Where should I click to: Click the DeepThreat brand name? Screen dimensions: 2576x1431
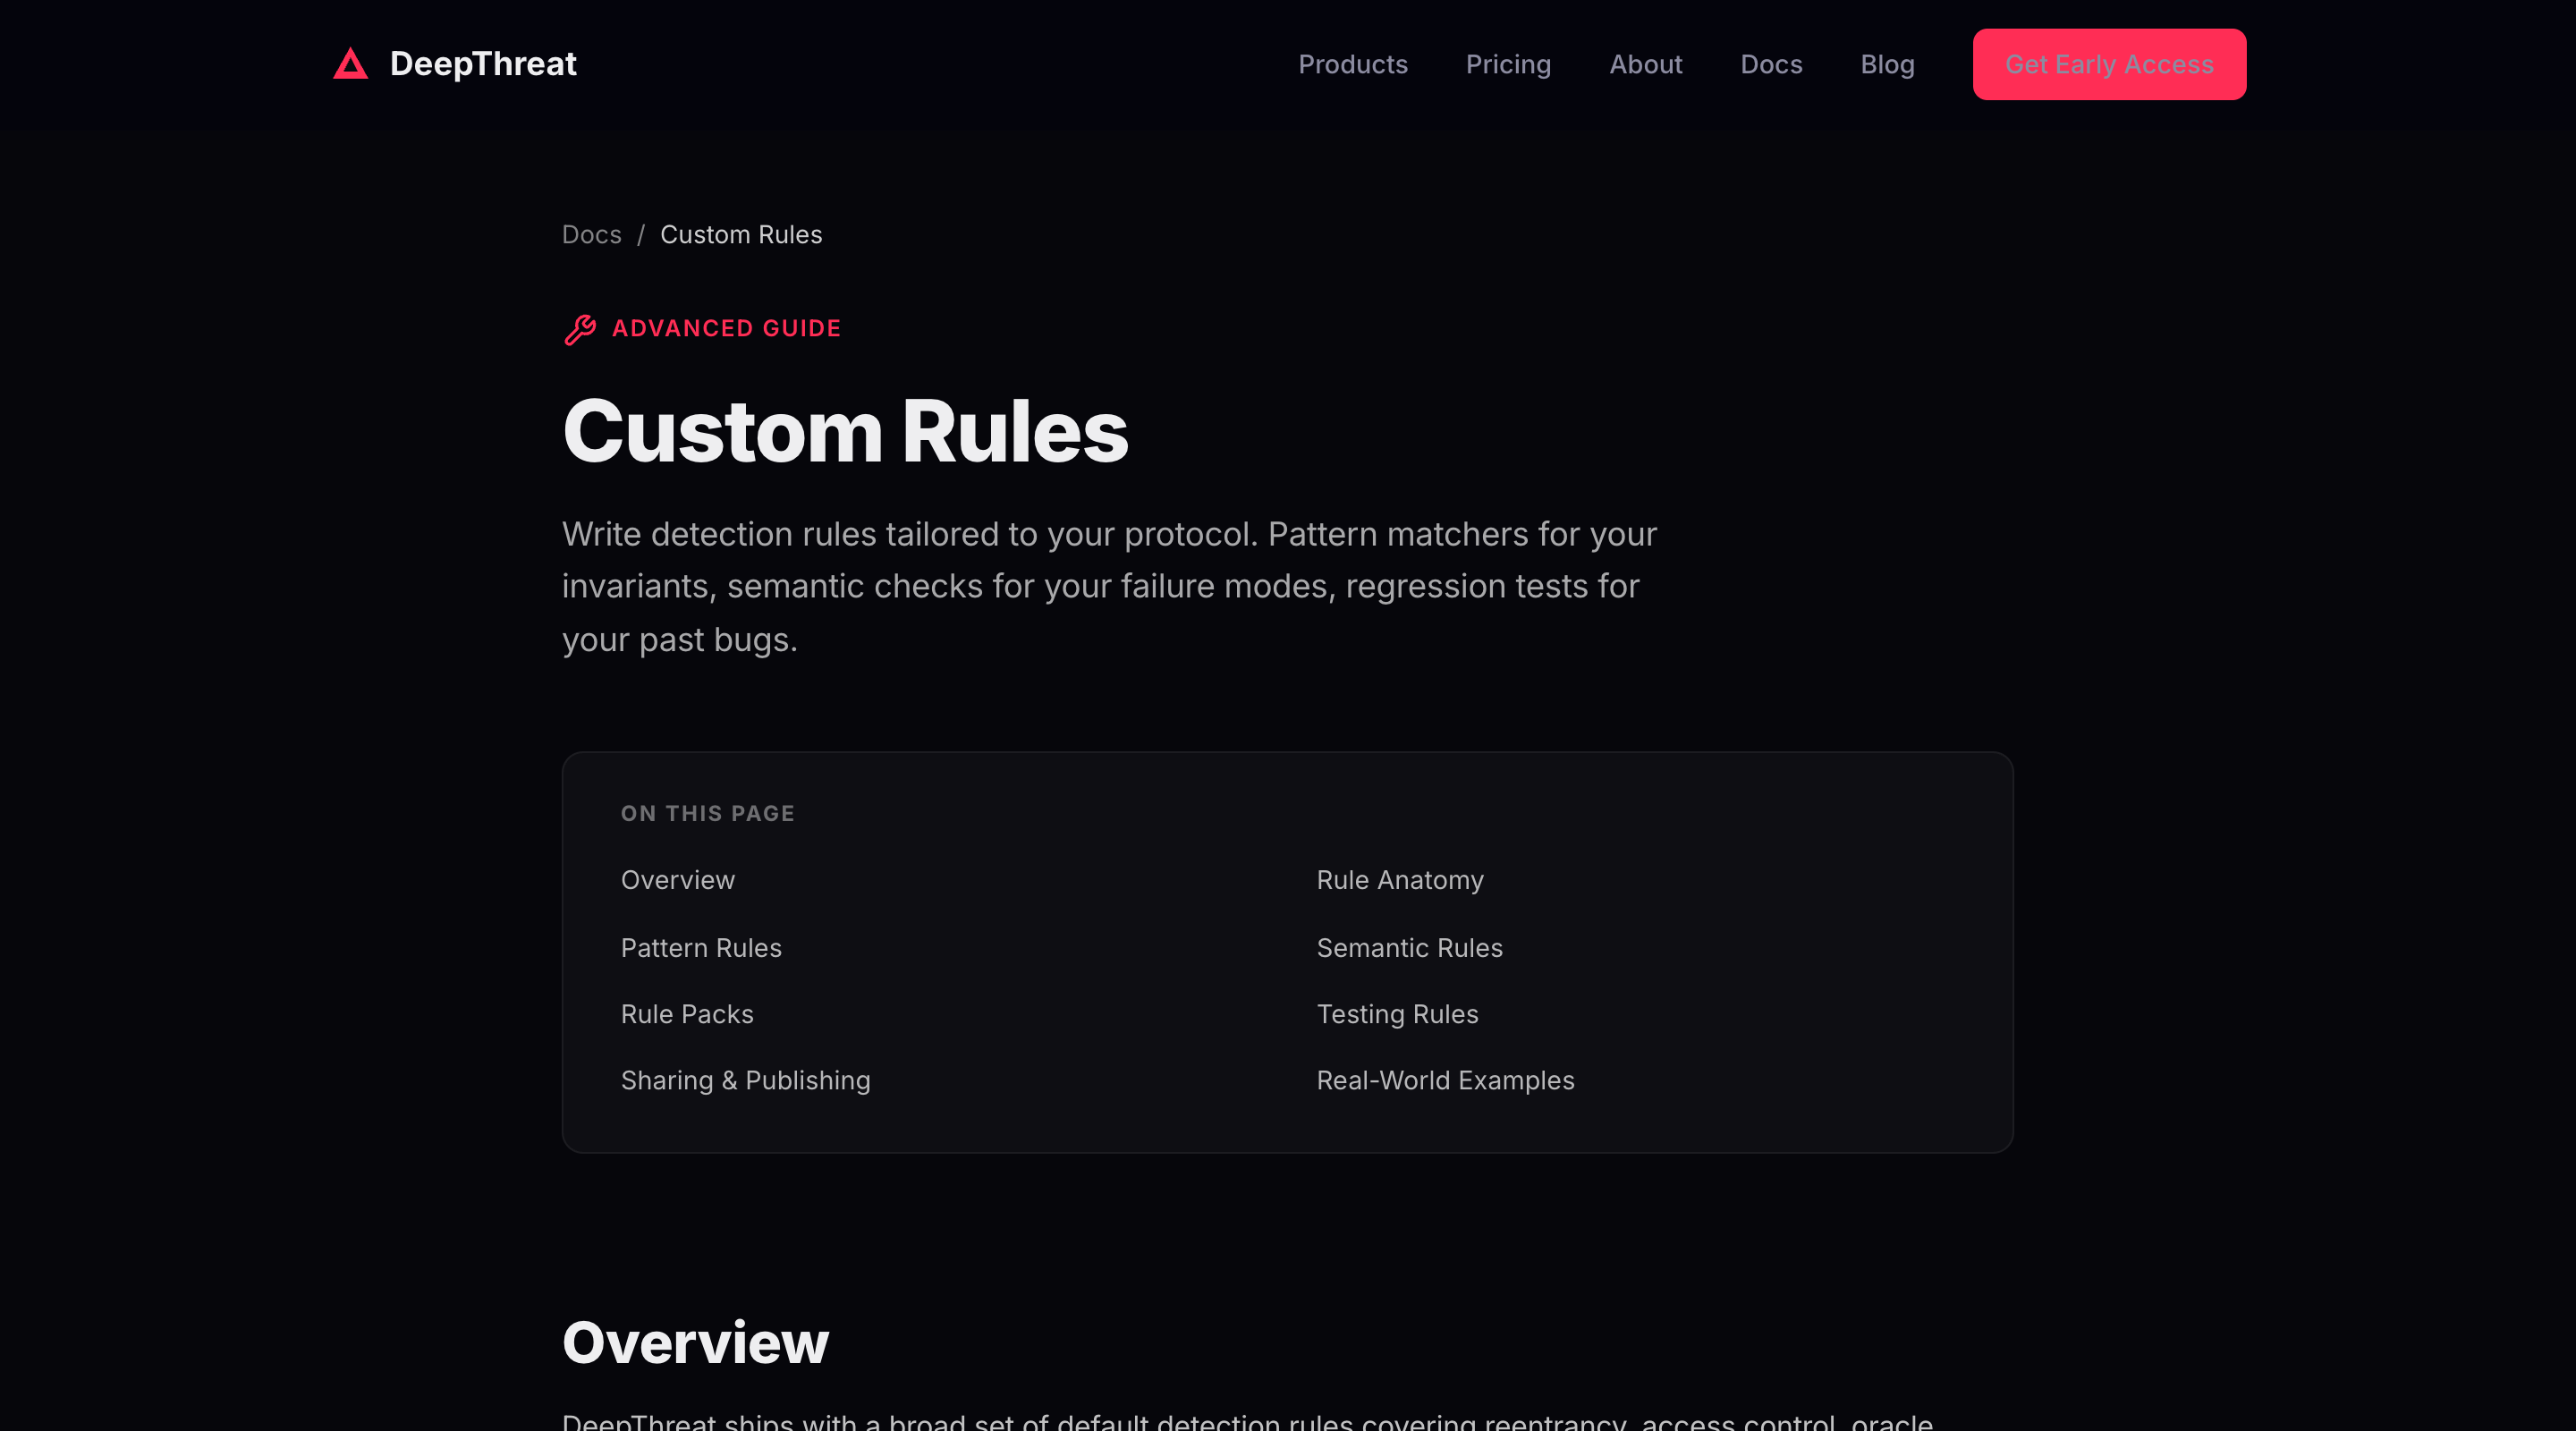[482, 64]
